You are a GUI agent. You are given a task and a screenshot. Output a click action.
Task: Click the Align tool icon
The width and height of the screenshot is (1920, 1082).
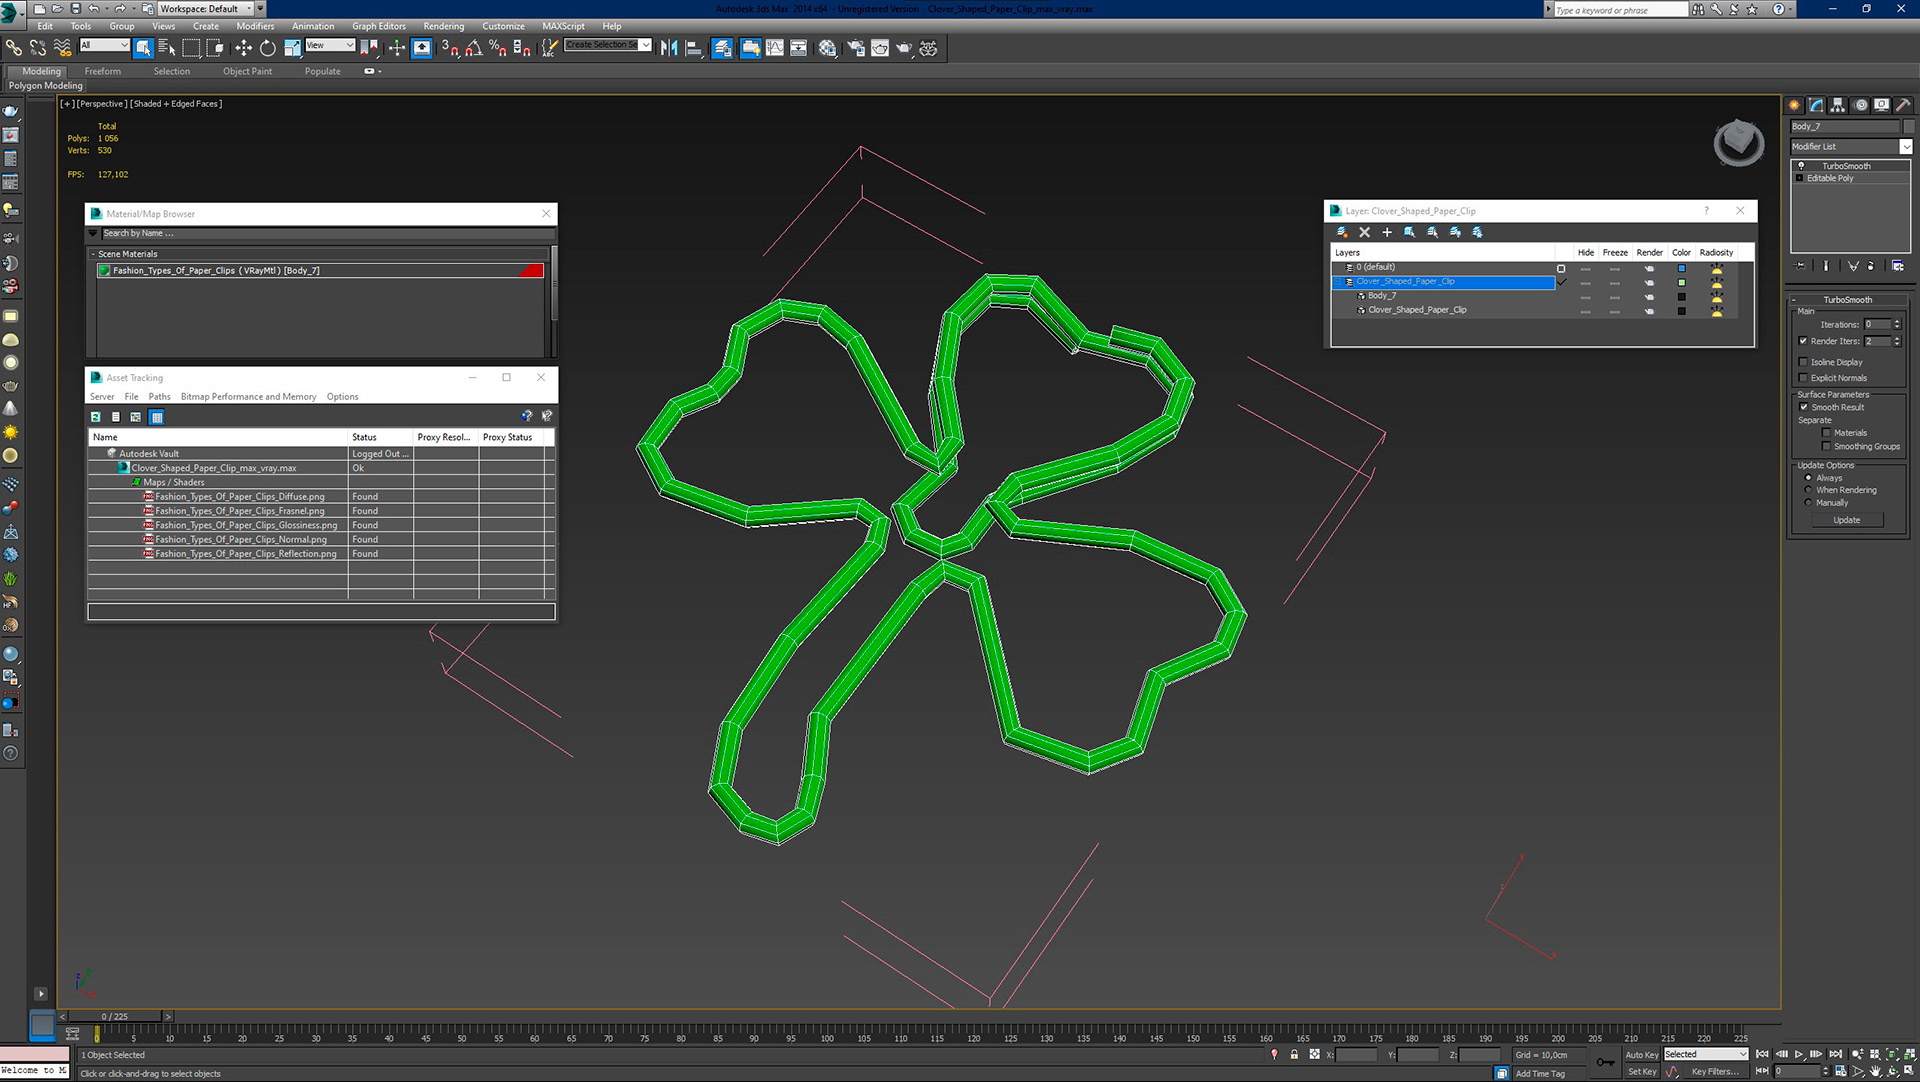(693, 47)
